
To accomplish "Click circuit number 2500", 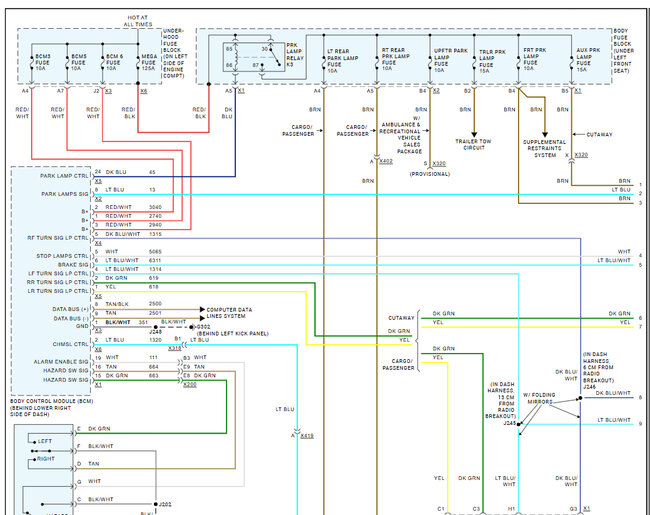I will click(155, 304).
